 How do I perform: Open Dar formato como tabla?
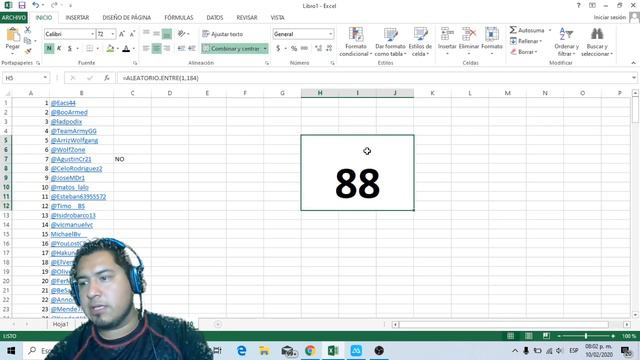coord(390,42)
